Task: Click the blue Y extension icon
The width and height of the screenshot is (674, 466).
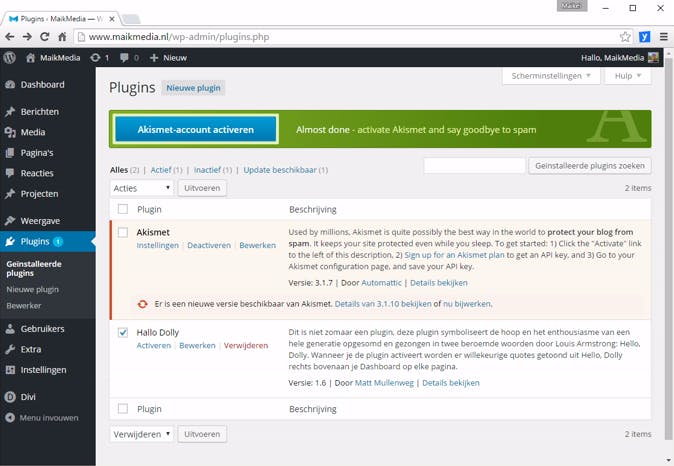Action: point(644,37)
